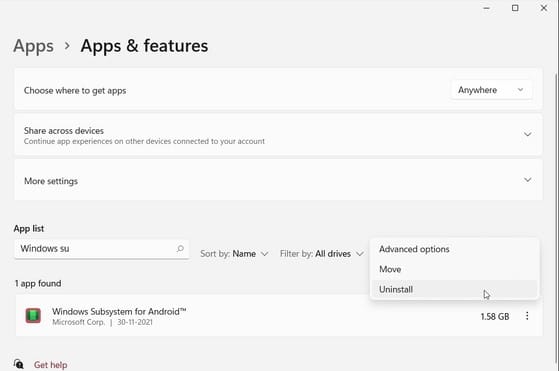Click the 'Choose where to get apps' label
559x371 pixels.
pyautogui.click(x=75, y=91)
